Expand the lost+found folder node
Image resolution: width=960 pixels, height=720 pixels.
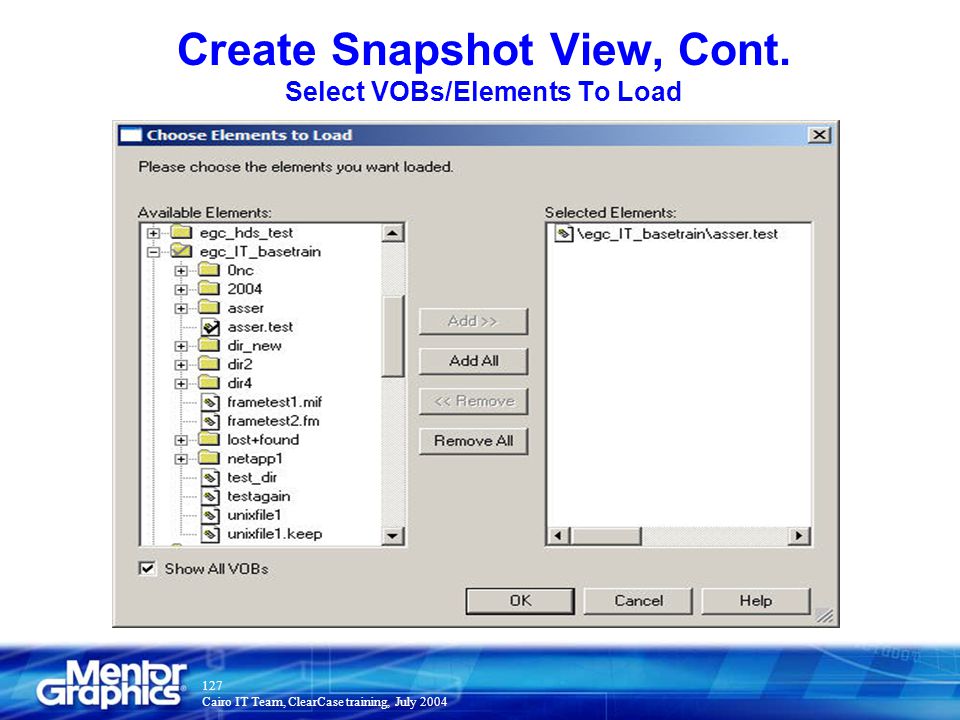181,440
